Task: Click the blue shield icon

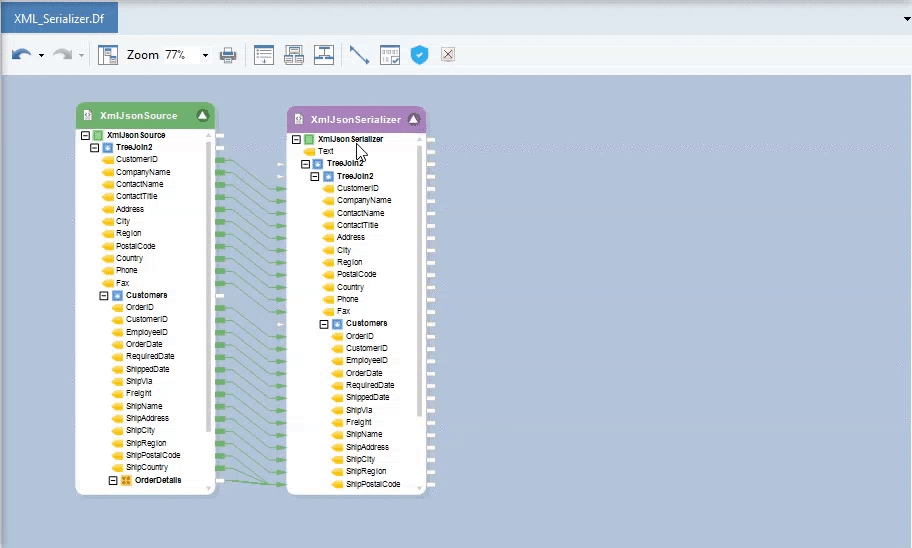Action: (420, 55)
